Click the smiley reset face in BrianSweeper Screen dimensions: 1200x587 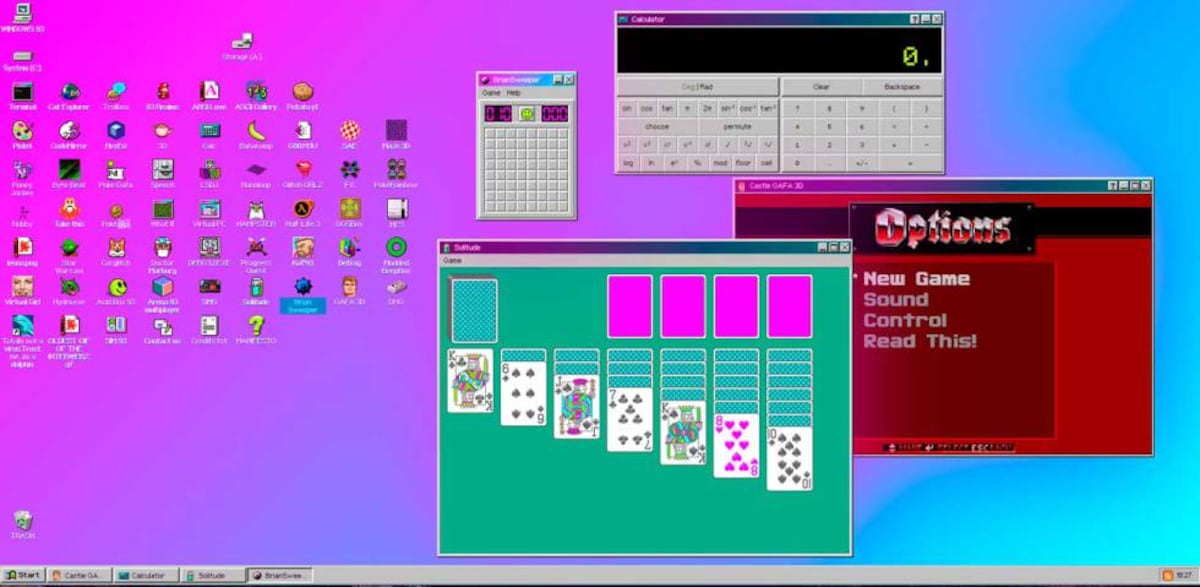point(527,113)
